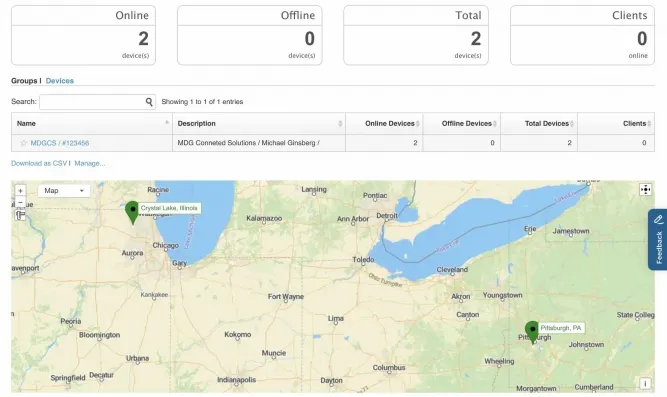Open the Feedback side panel

coord(658,240)
